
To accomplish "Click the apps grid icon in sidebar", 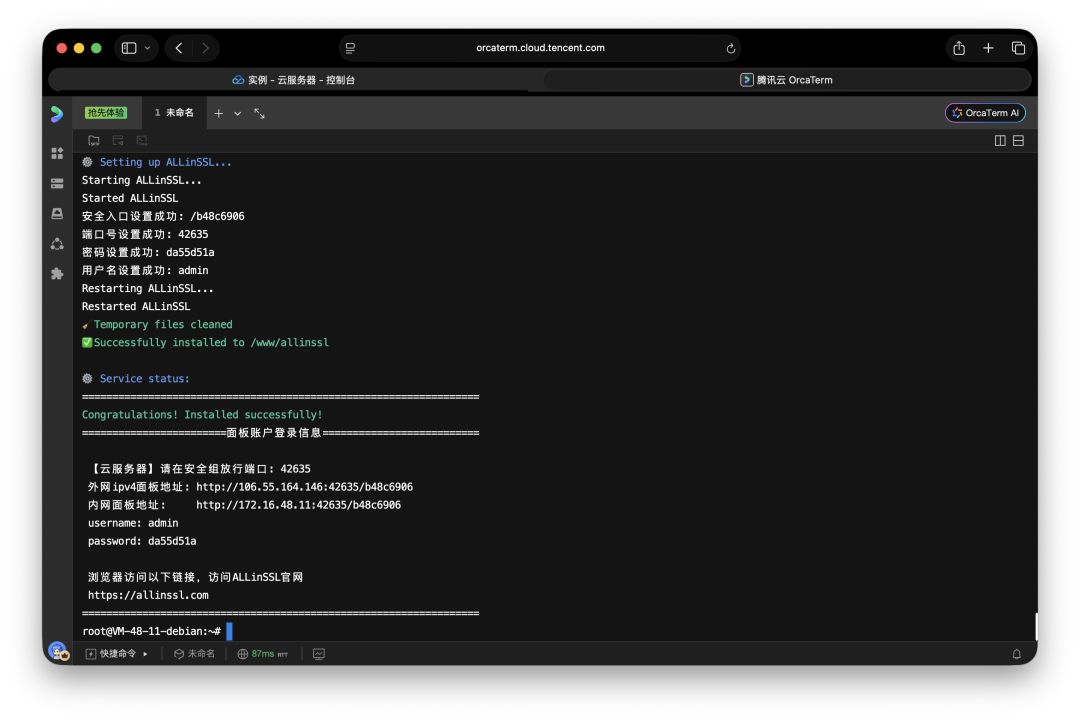I will point(57,153).
